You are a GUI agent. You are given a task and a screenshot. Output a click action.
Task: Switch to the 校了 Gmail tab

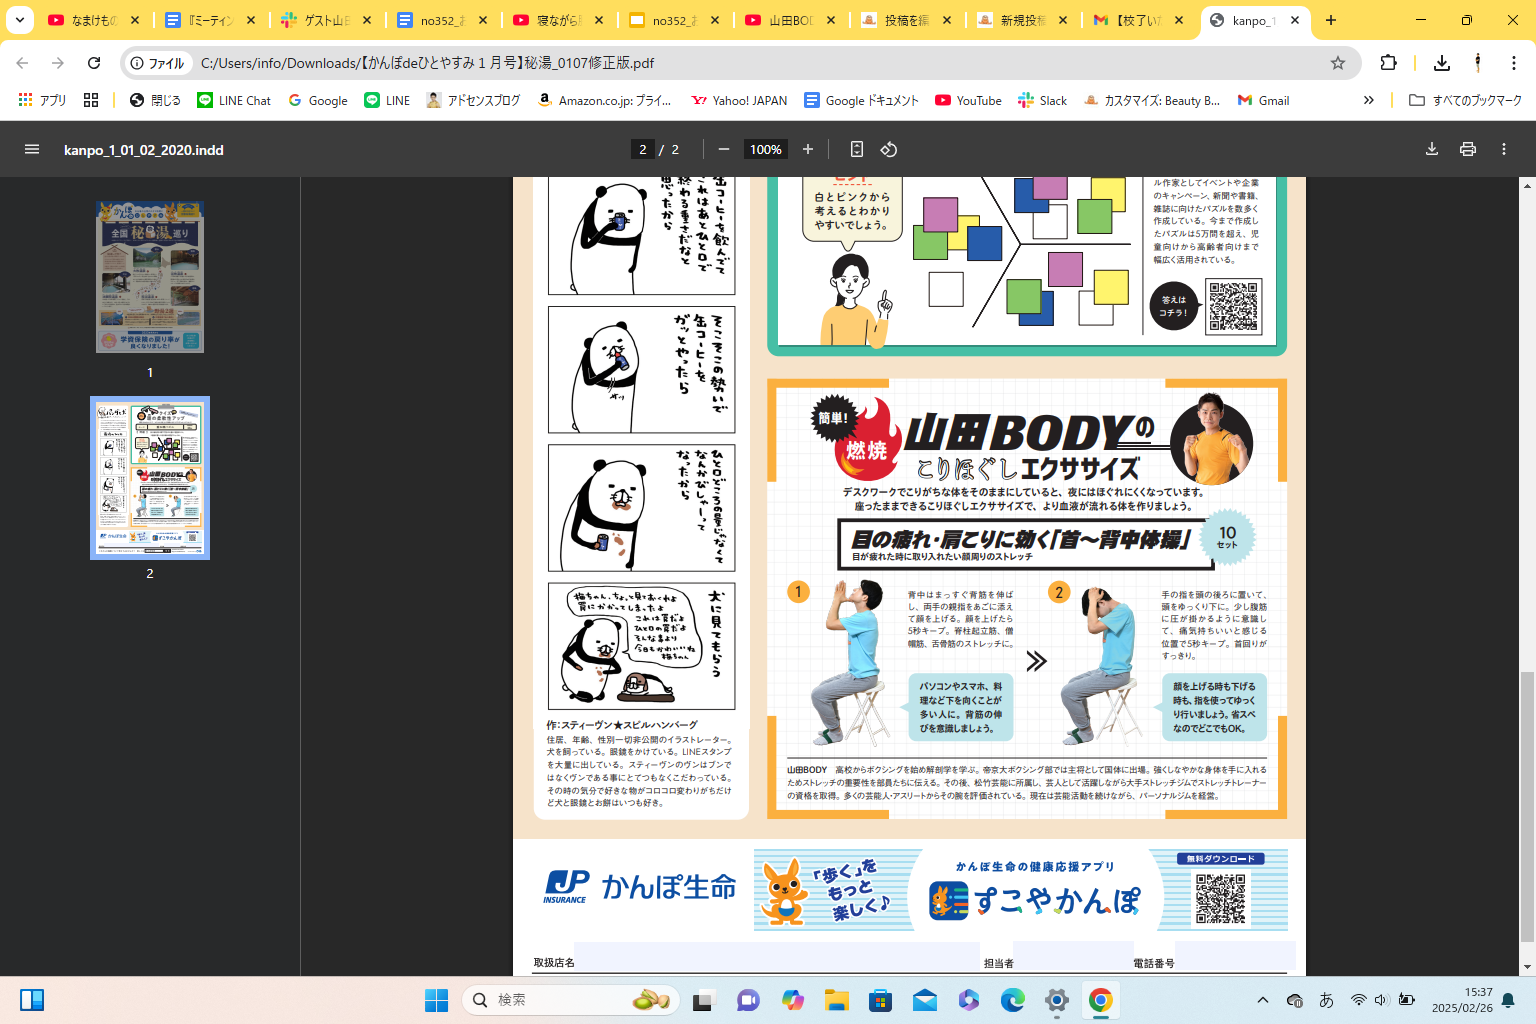(1138, 20)
